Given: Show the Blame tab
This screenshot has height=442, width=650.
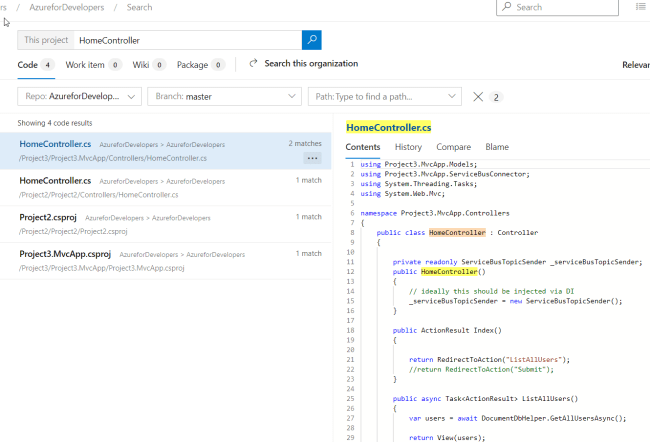Looking at the screenshot, I should coord(497,147).
